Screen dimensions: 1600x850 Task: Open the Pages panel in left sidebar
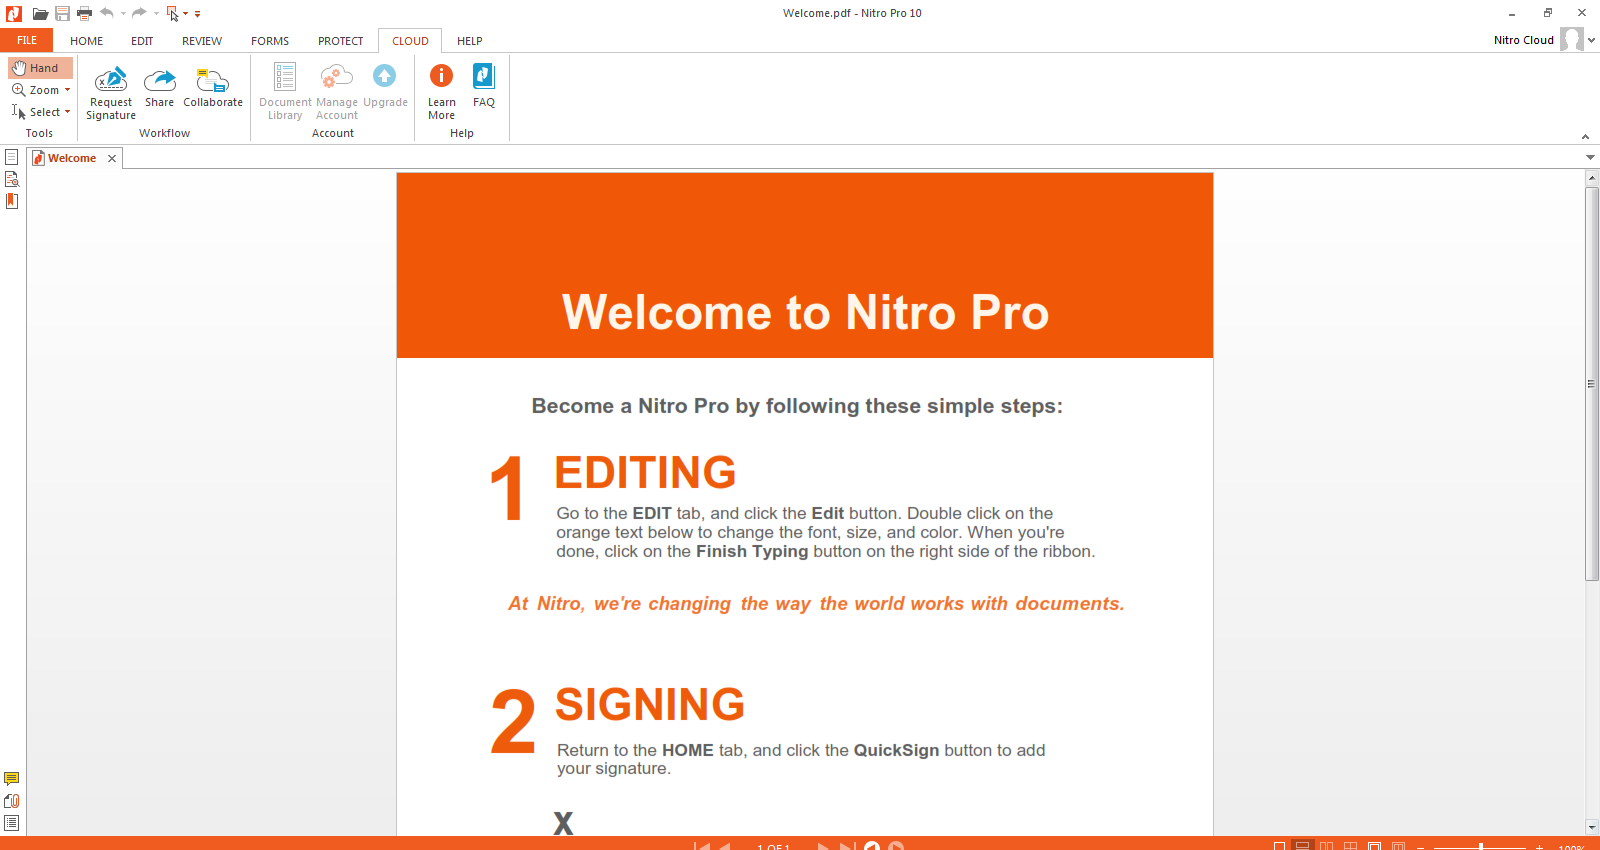(12, 157)
